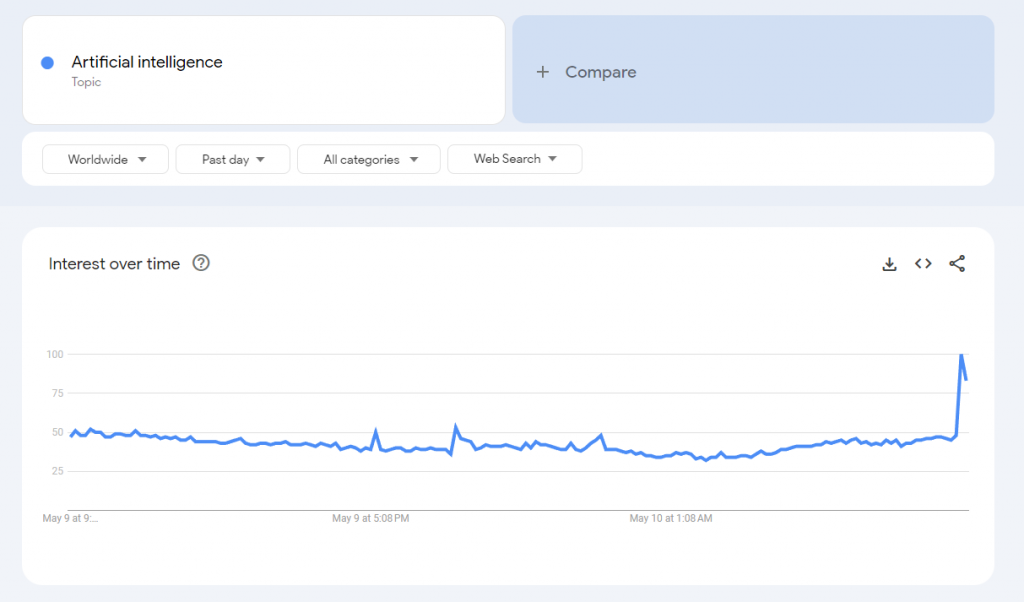The width and height of the screenshot is (1024, 602).
Task: Click the blue dot beside Artificial intelligence
Action: (47, 62)
